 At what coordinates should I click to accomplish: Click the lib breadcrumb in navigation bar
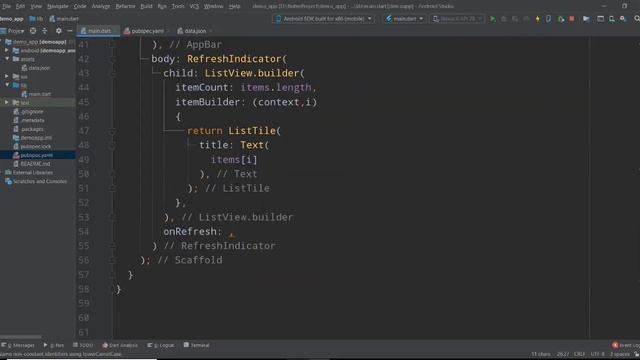click(x=36, y=19)
